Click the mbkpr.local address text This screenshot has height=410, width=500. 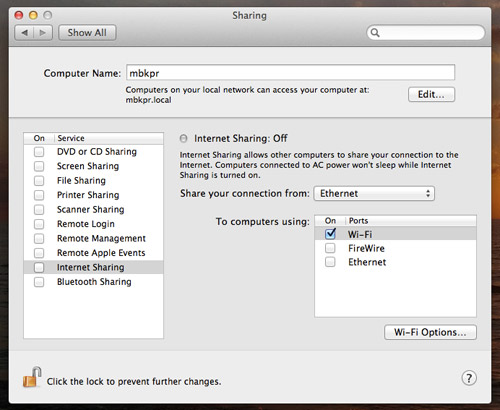pyautogui.click(x=148, y=100)
